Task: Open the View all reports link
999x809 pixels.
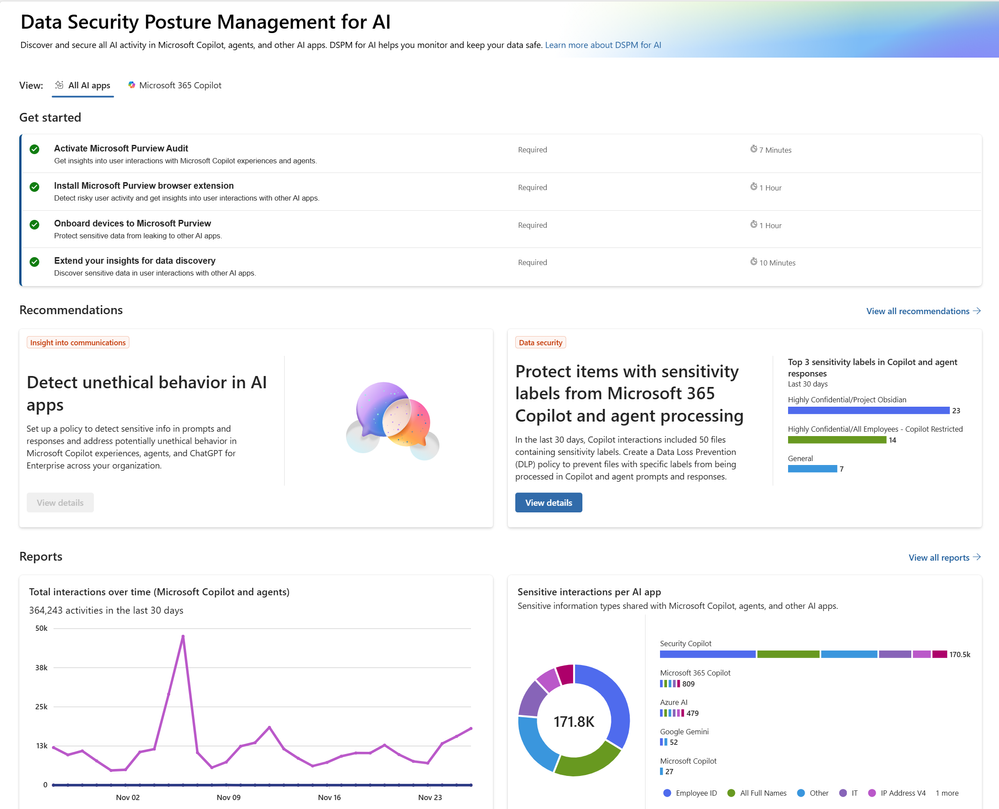Action: [944, 557]
